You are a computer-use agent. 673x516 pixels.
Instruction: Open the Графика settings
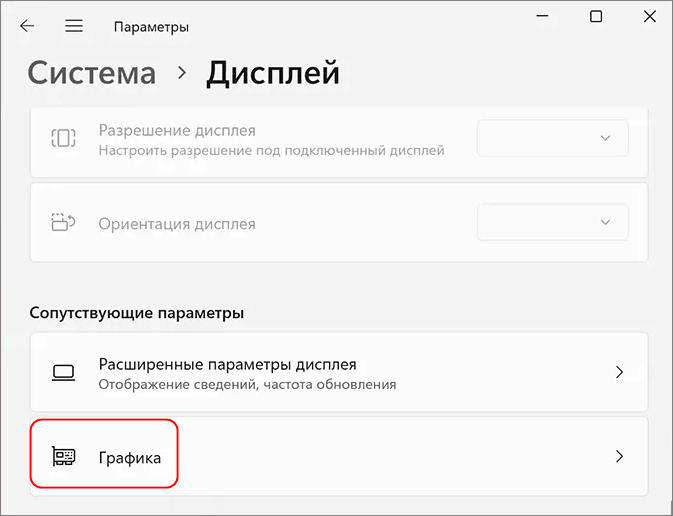(x=339, y=456)
